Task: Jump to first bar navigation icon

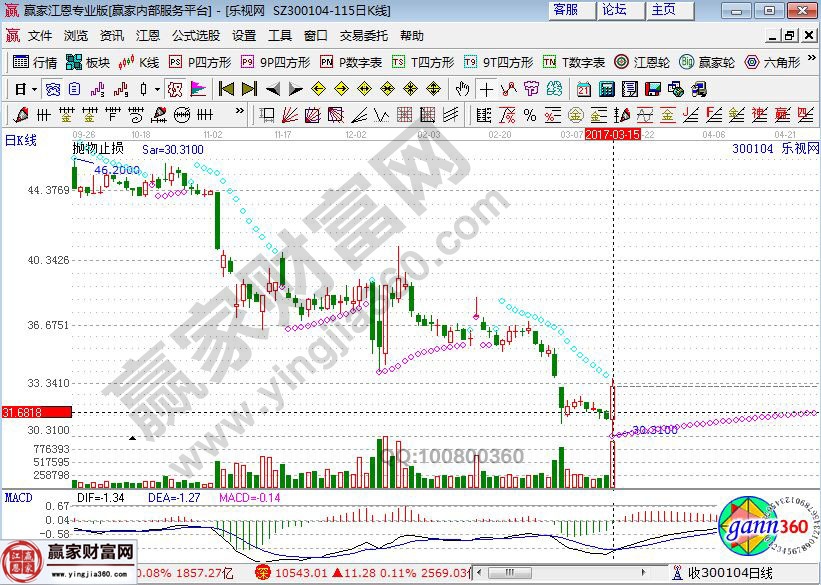Action: 226,88
